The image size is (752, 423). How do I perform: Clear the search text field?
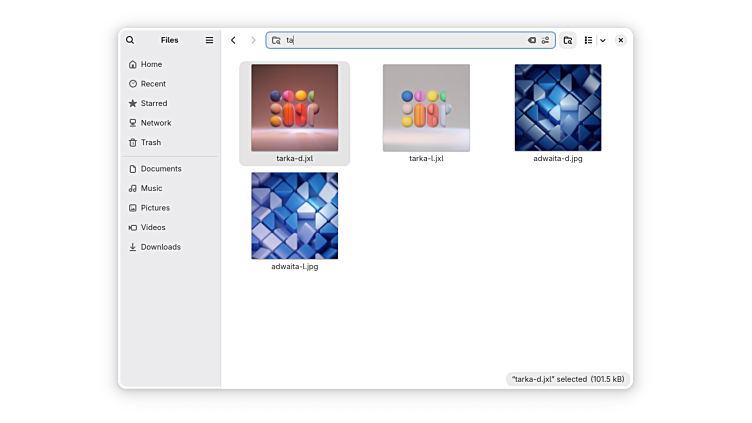(532, 40)
